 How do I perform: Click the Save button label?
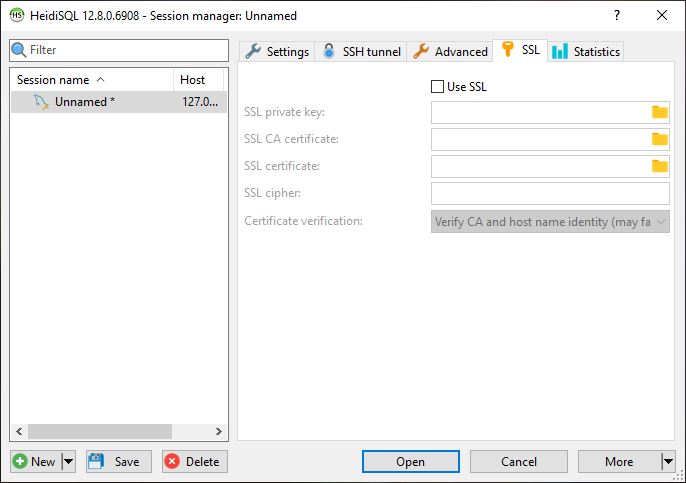(127, 462)
